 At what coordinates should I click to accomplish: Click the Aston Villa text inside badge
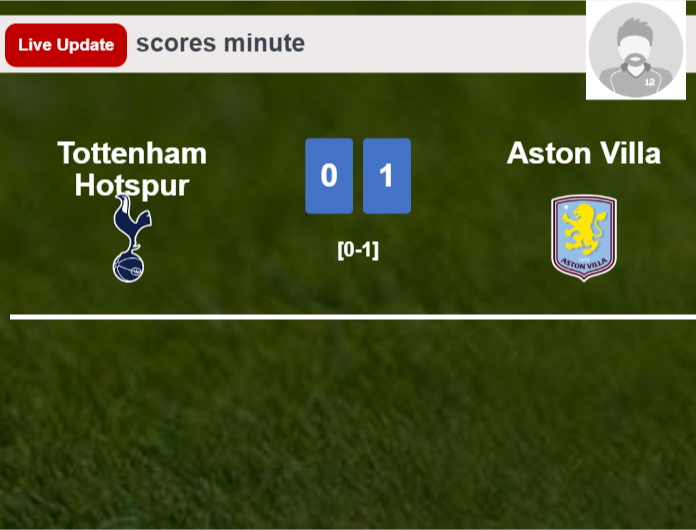[584, 264]
